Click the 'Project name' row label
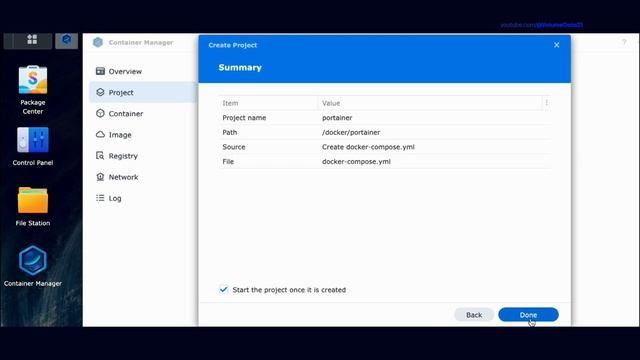This screenshot has height=360, width=640. (x=244, y=118)
